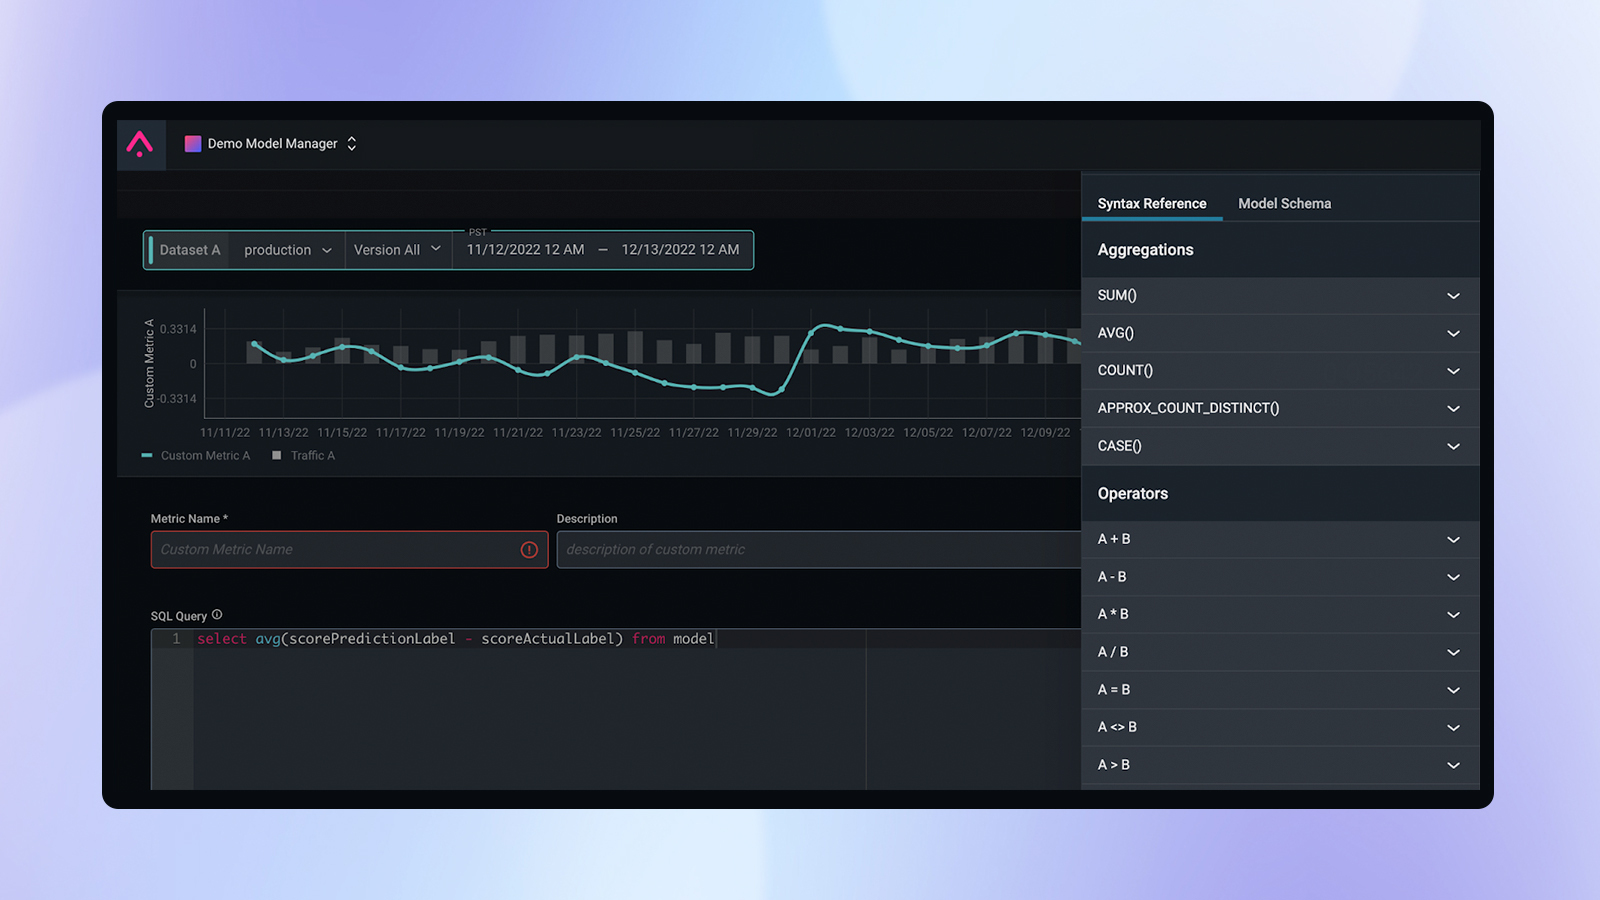The width and height of the screenshot is (1600, 900).
Task: Toggle the Traffic A bars in legend
Action: [x=302, y=455]
